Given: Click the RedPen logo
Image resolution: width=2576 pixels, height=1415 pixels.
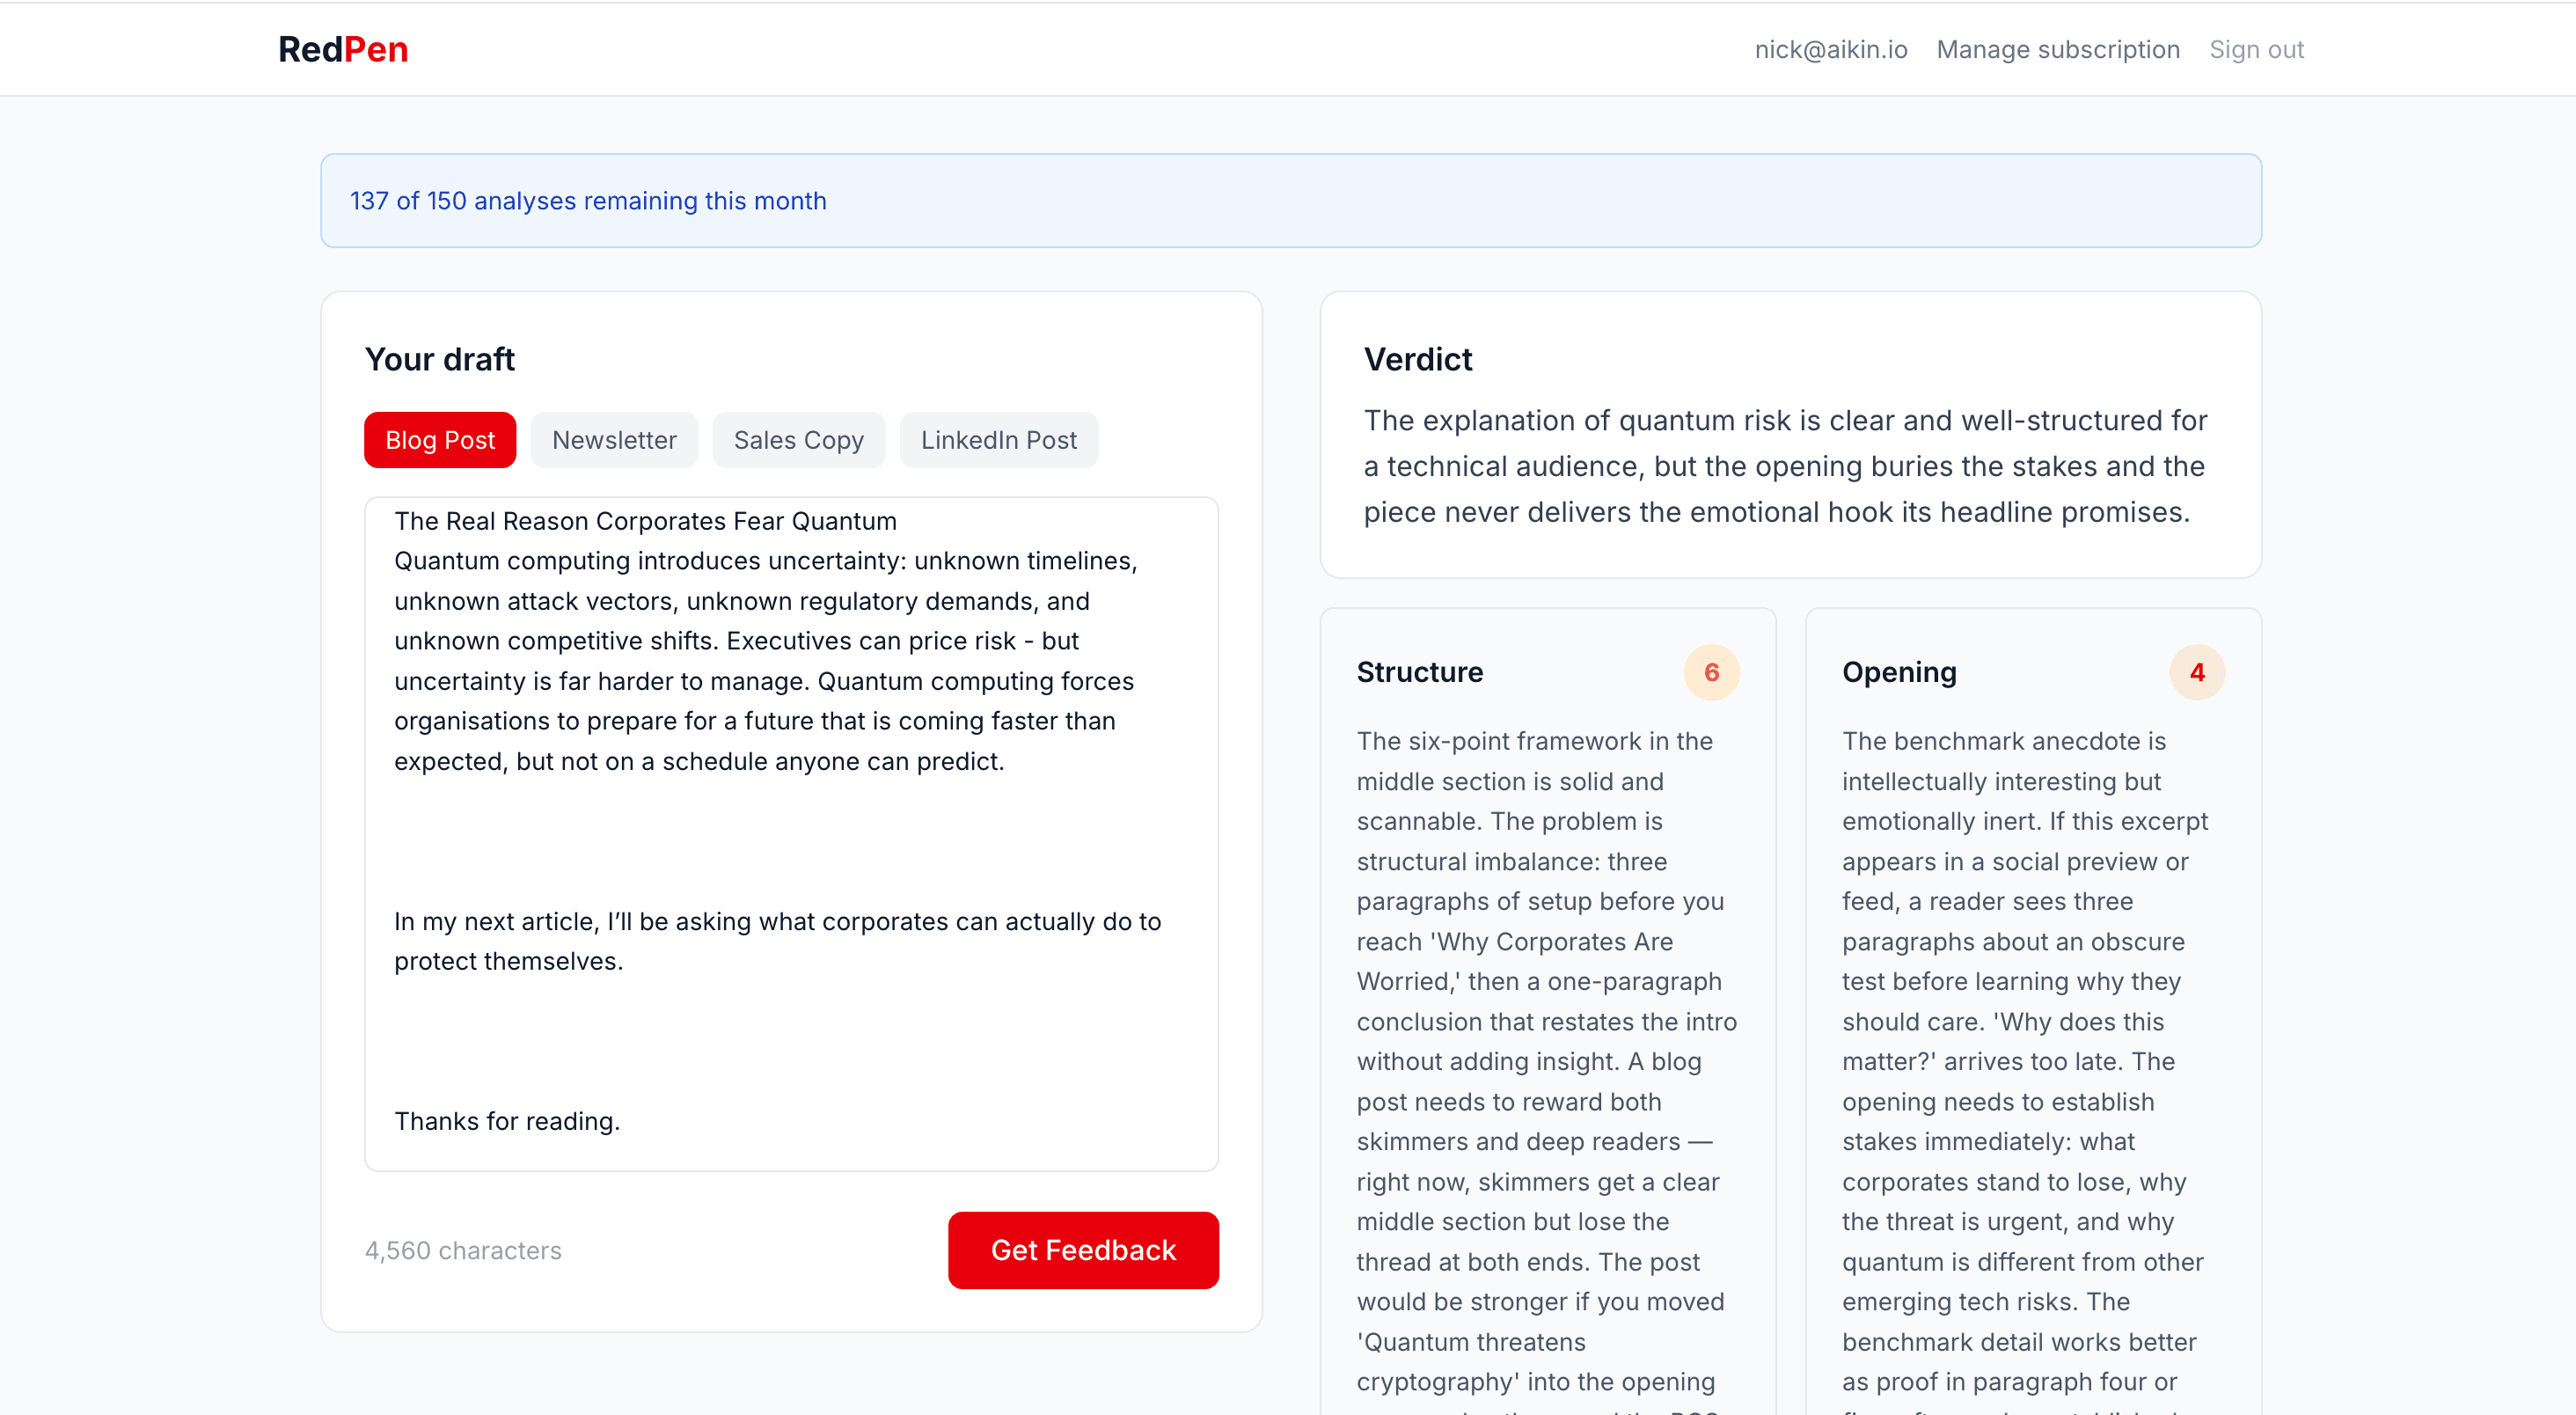Looking at the screenshot, I should (343, 49).
